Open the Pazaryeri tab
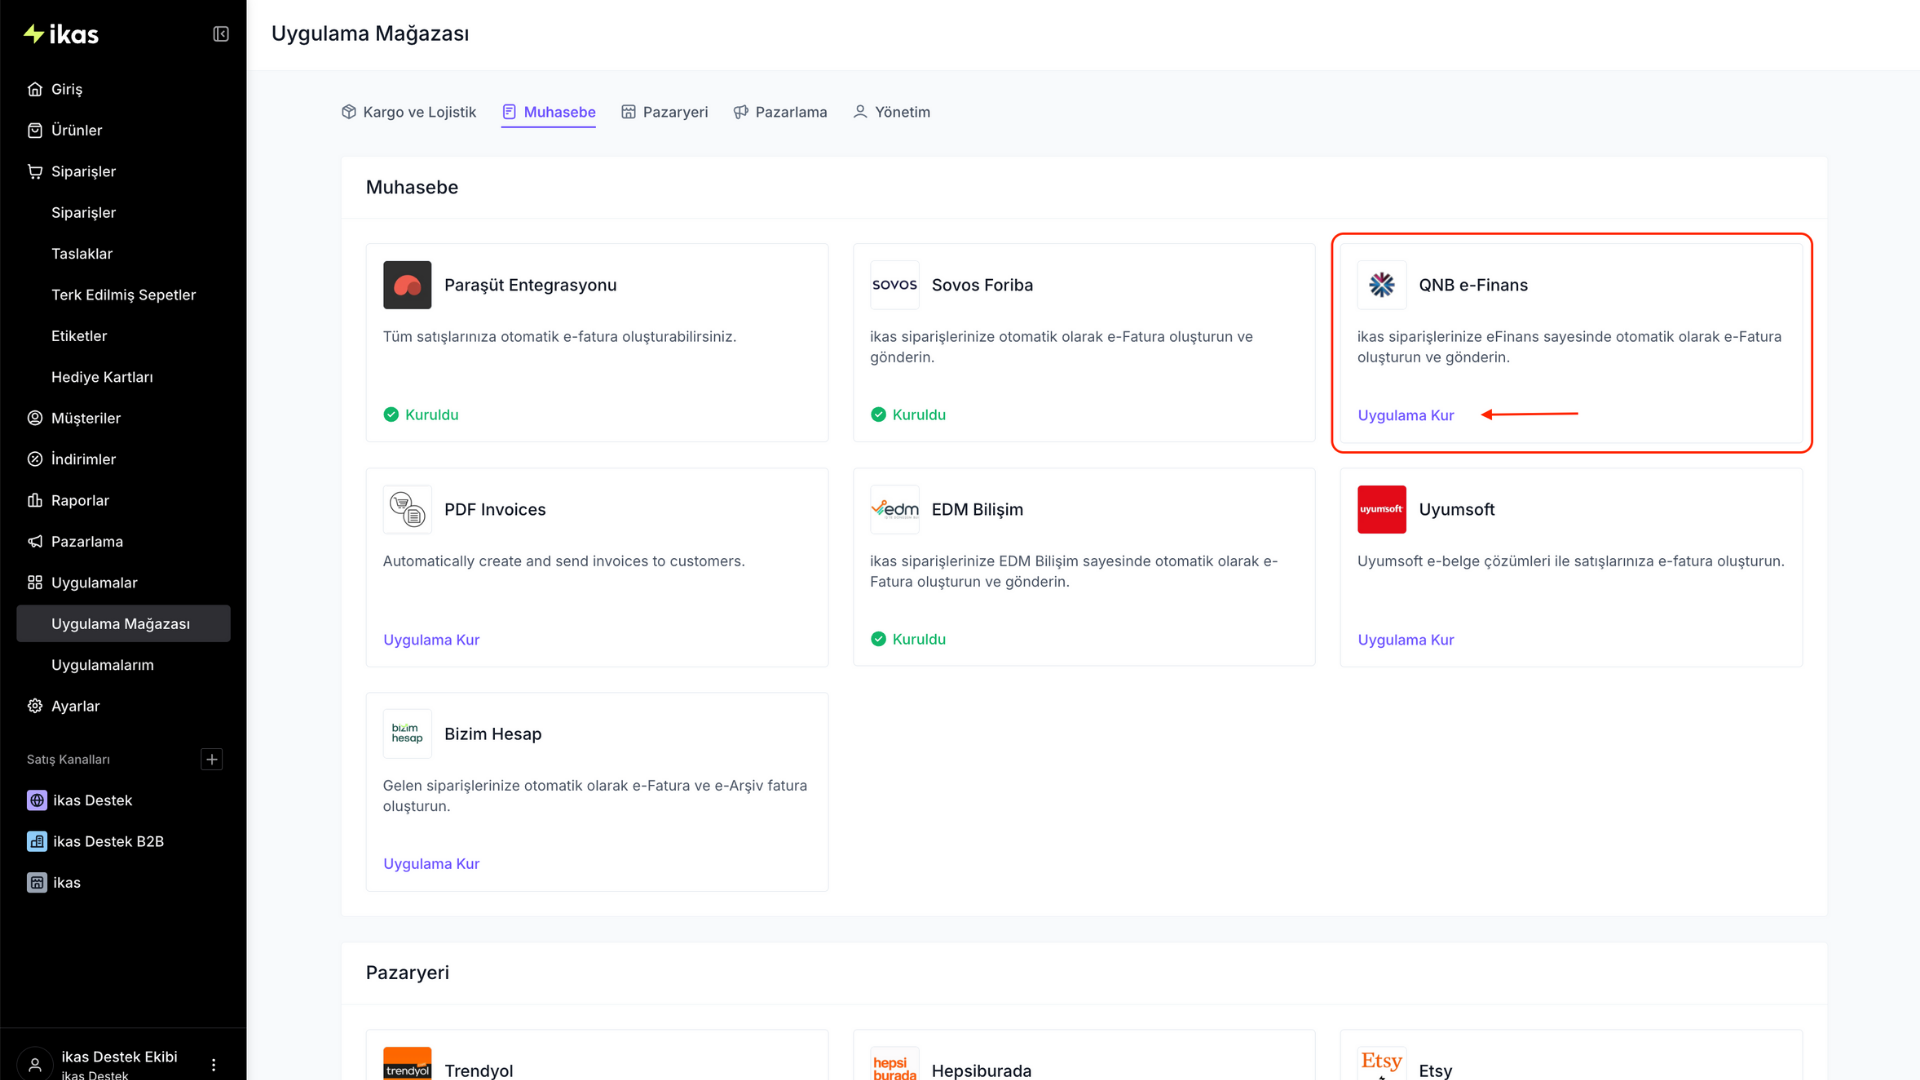This screenshot has width=1920, height=1080. tap(665, 112)
